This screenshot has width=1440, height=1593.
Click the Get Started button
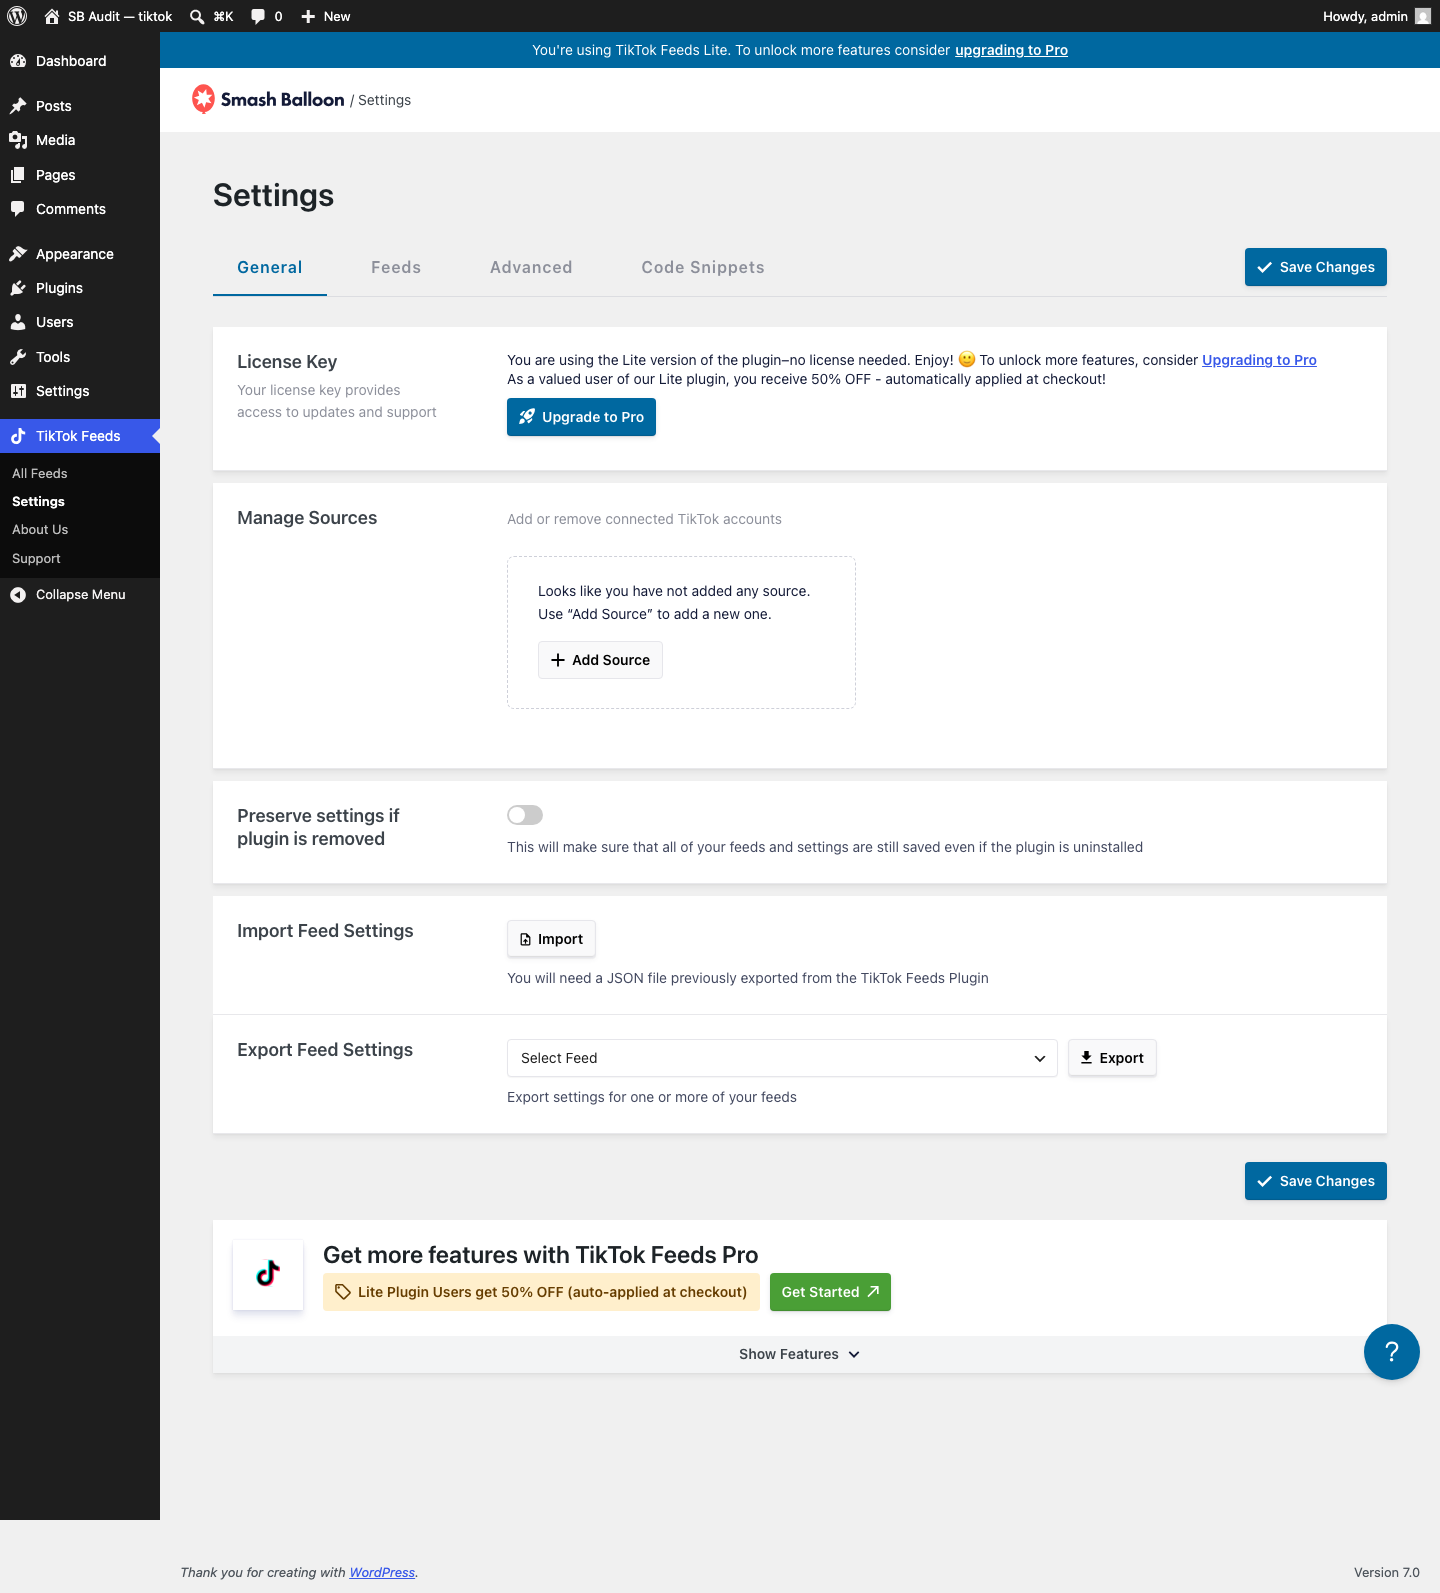tap(830, 1292)
